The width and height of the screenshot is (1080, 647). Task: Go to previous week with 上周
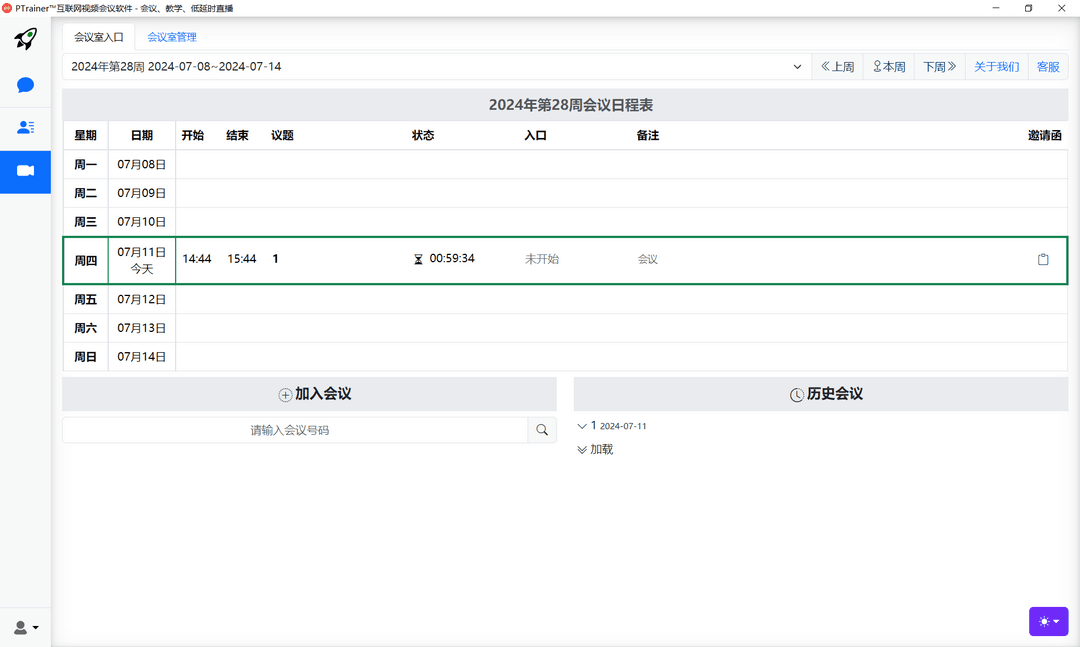(838, 67)
